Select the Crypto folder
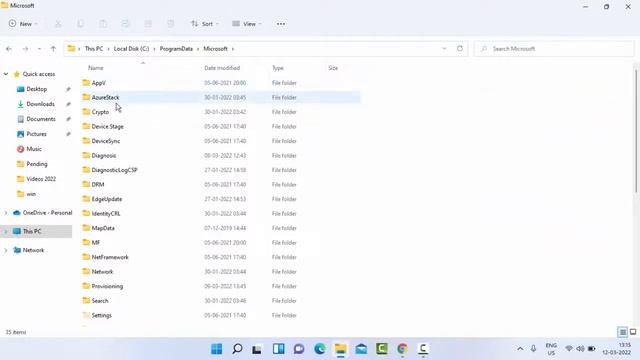The image size is (640, 360). tap(100, 112)
